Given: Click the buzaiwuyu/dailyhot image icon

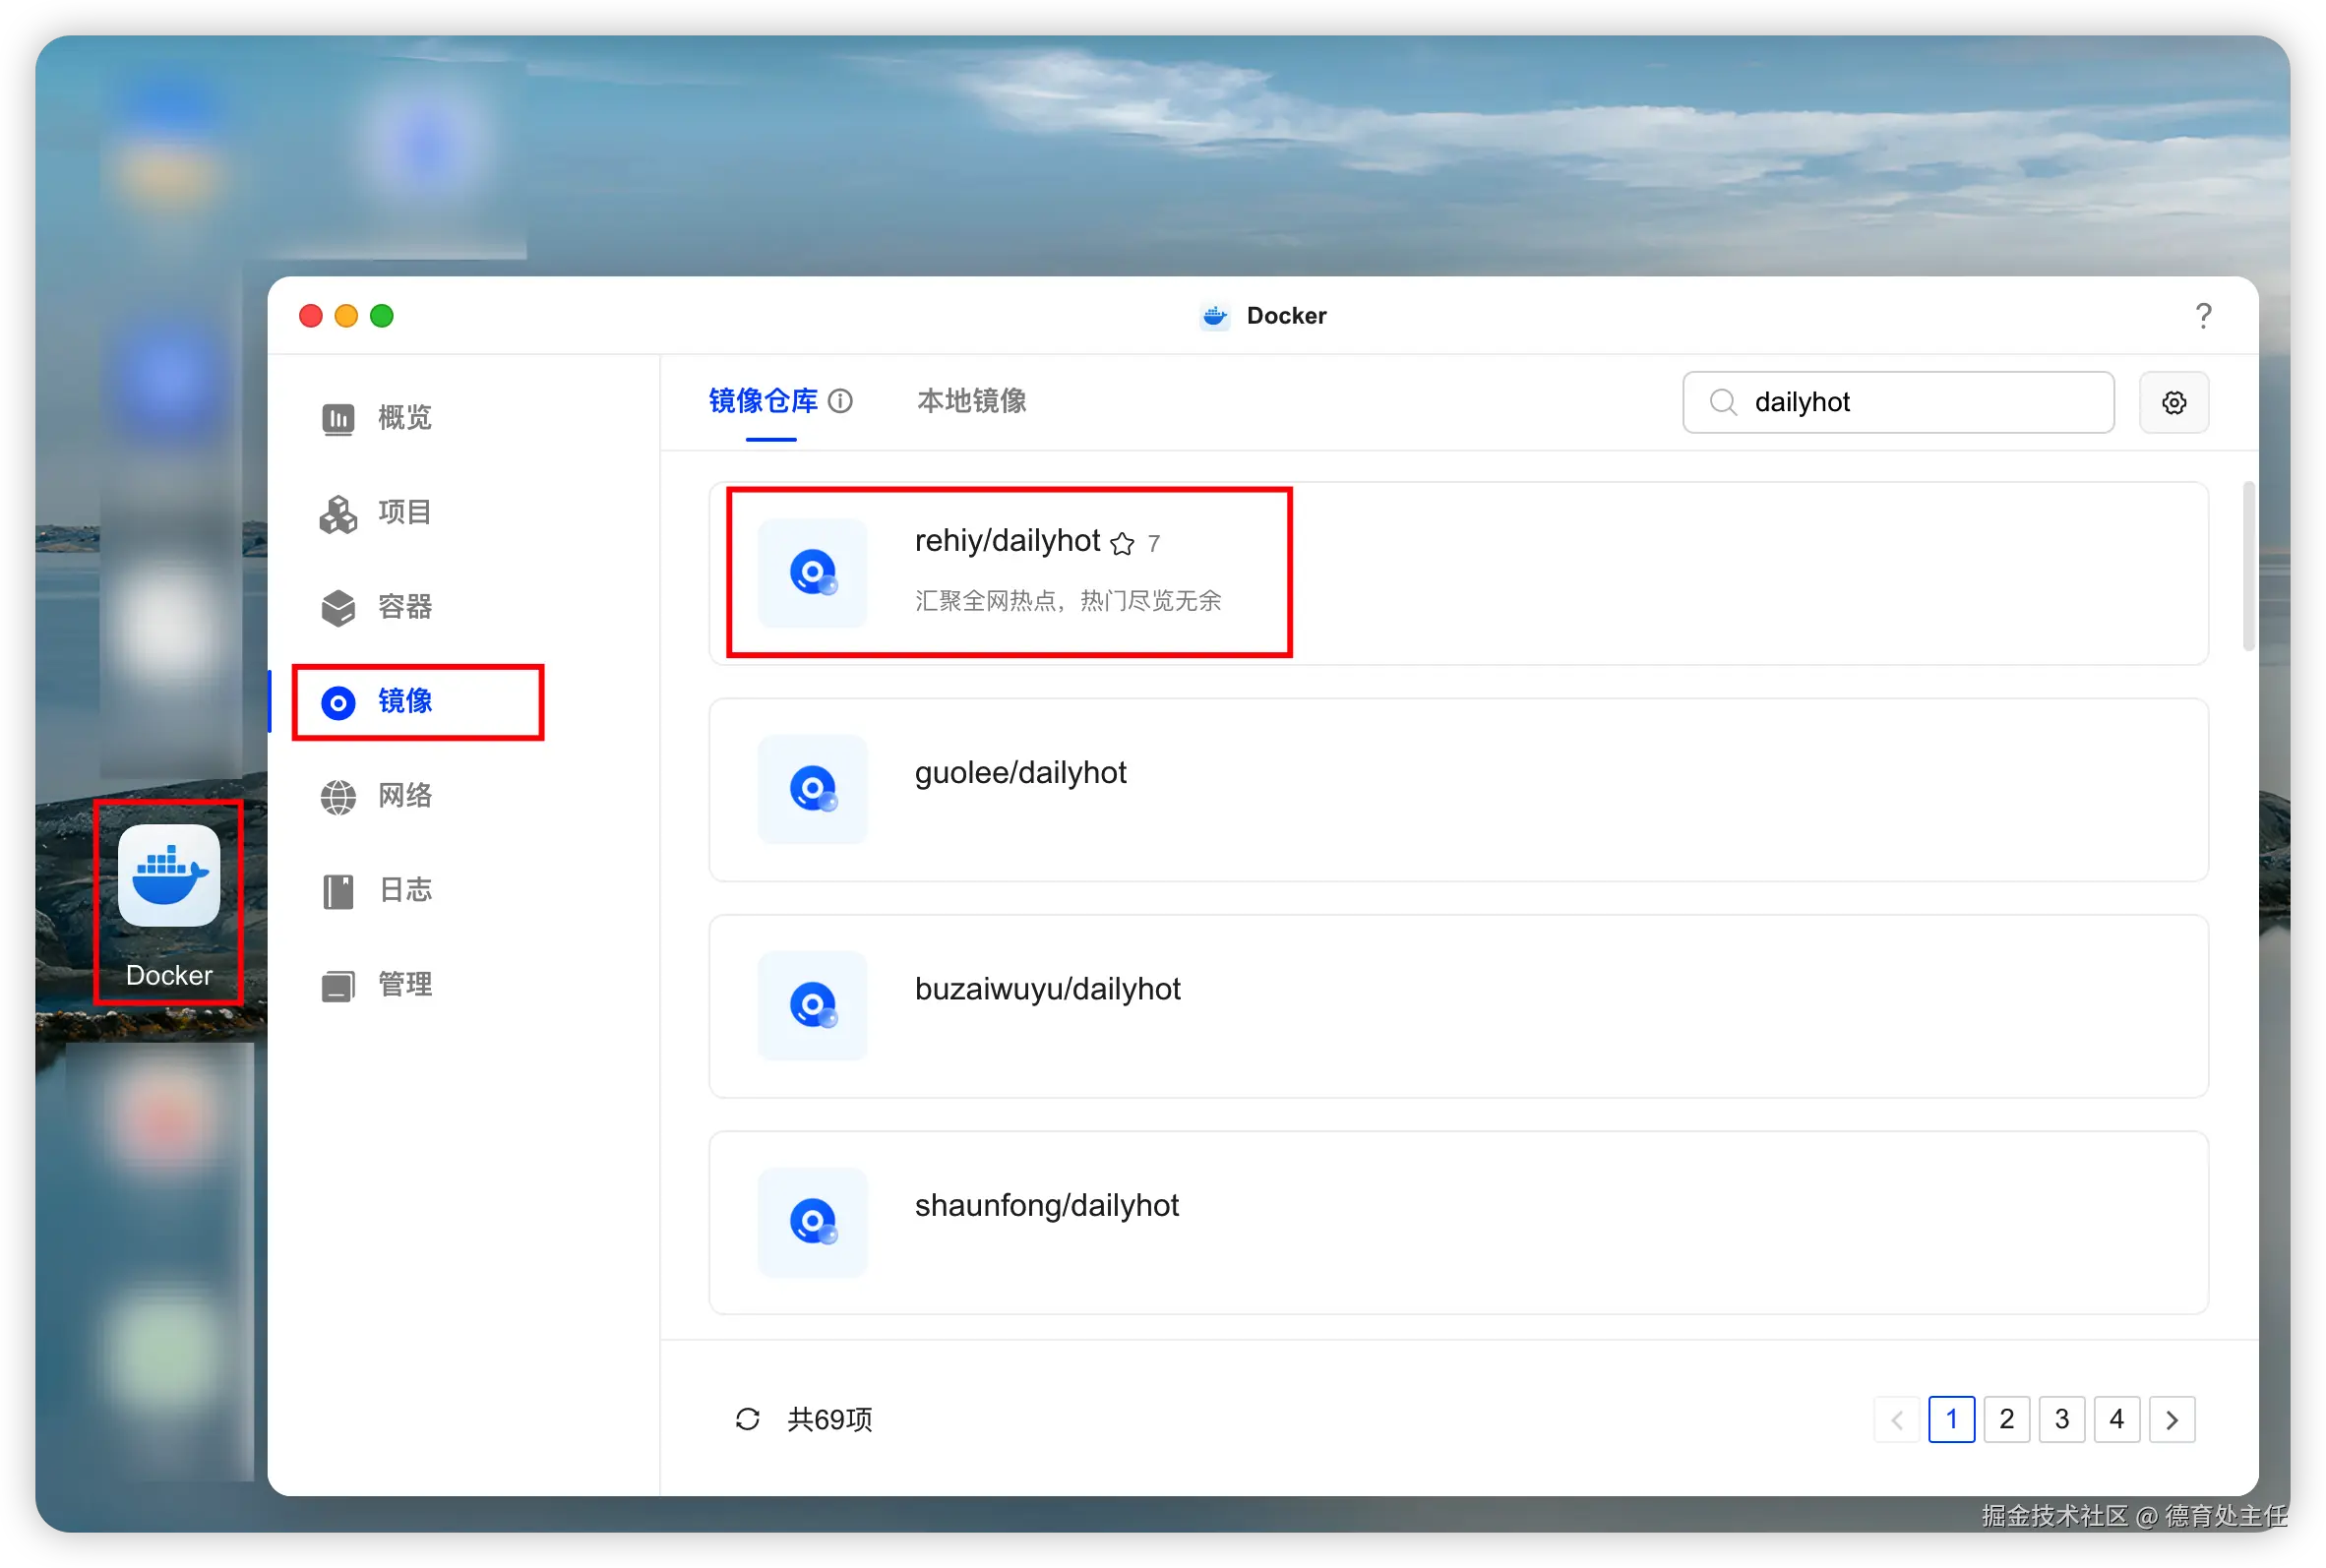Looking at the screenshot, I should [x=813, y=1006].
